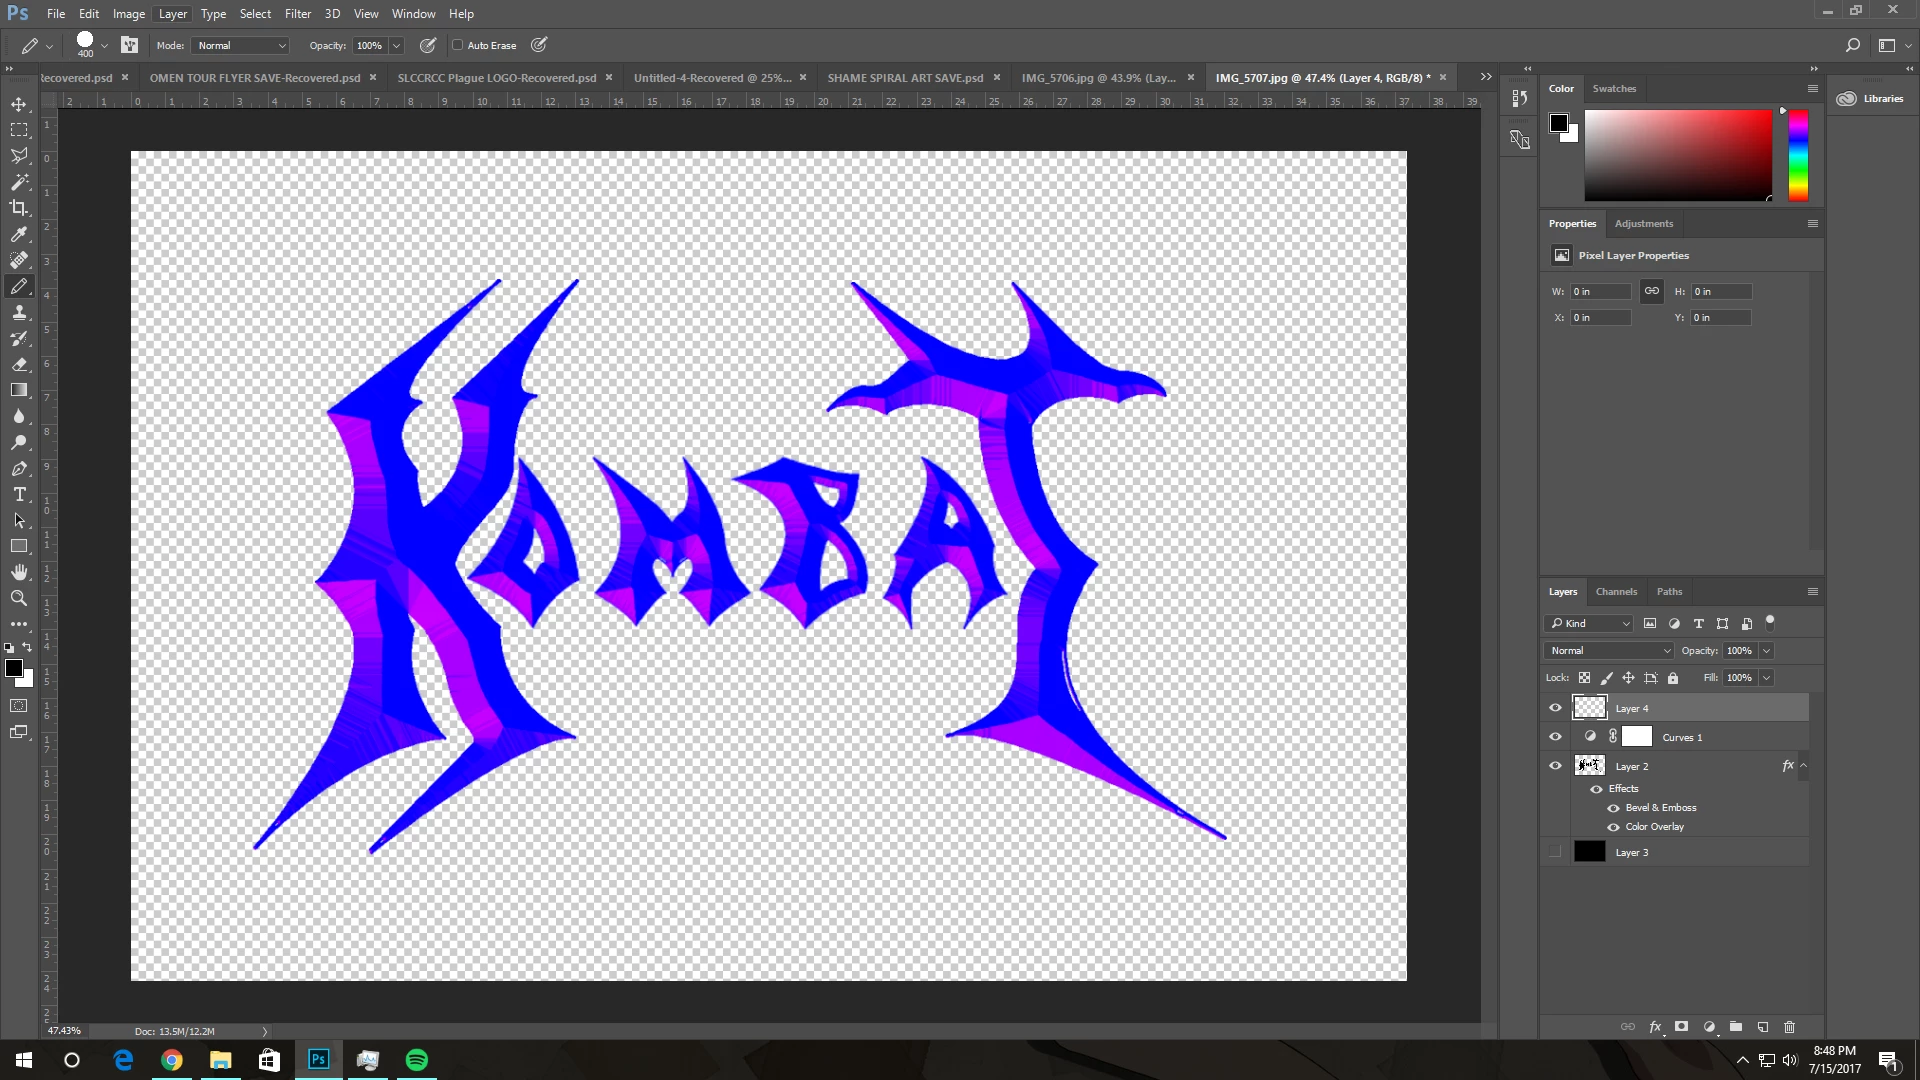Select the Crop tool
Image resolution: width=1920 pixels, height=1080 pixels.
coord(19,208)
